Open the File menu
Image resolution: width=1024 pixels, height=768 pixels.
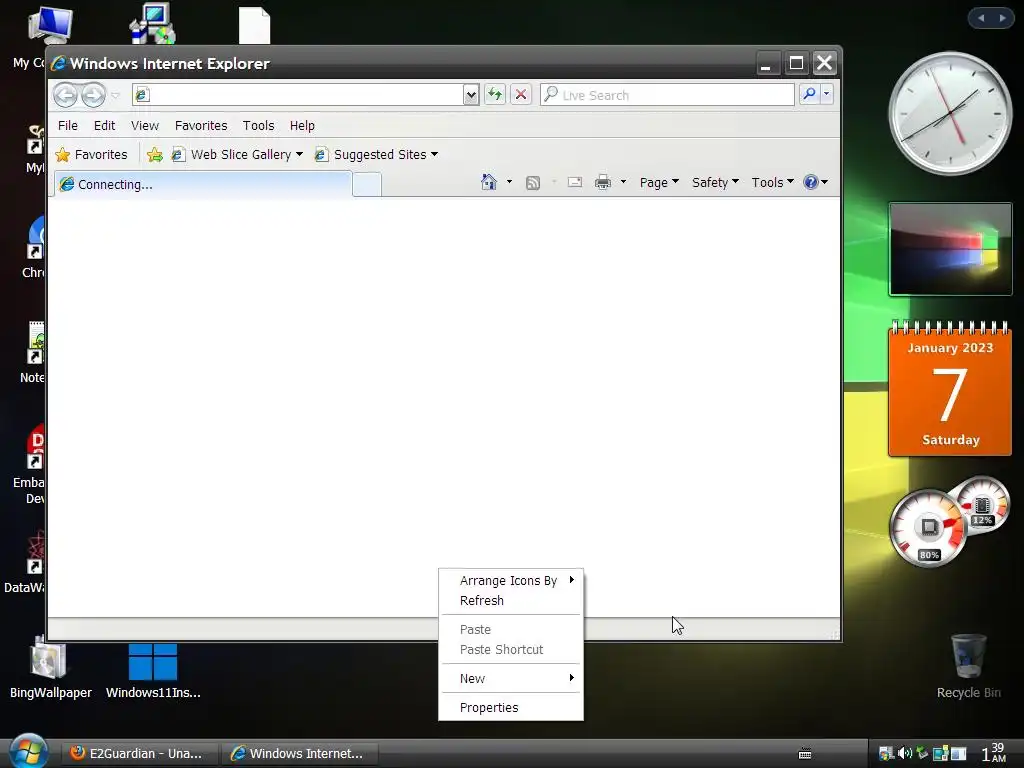pos(68,125)
